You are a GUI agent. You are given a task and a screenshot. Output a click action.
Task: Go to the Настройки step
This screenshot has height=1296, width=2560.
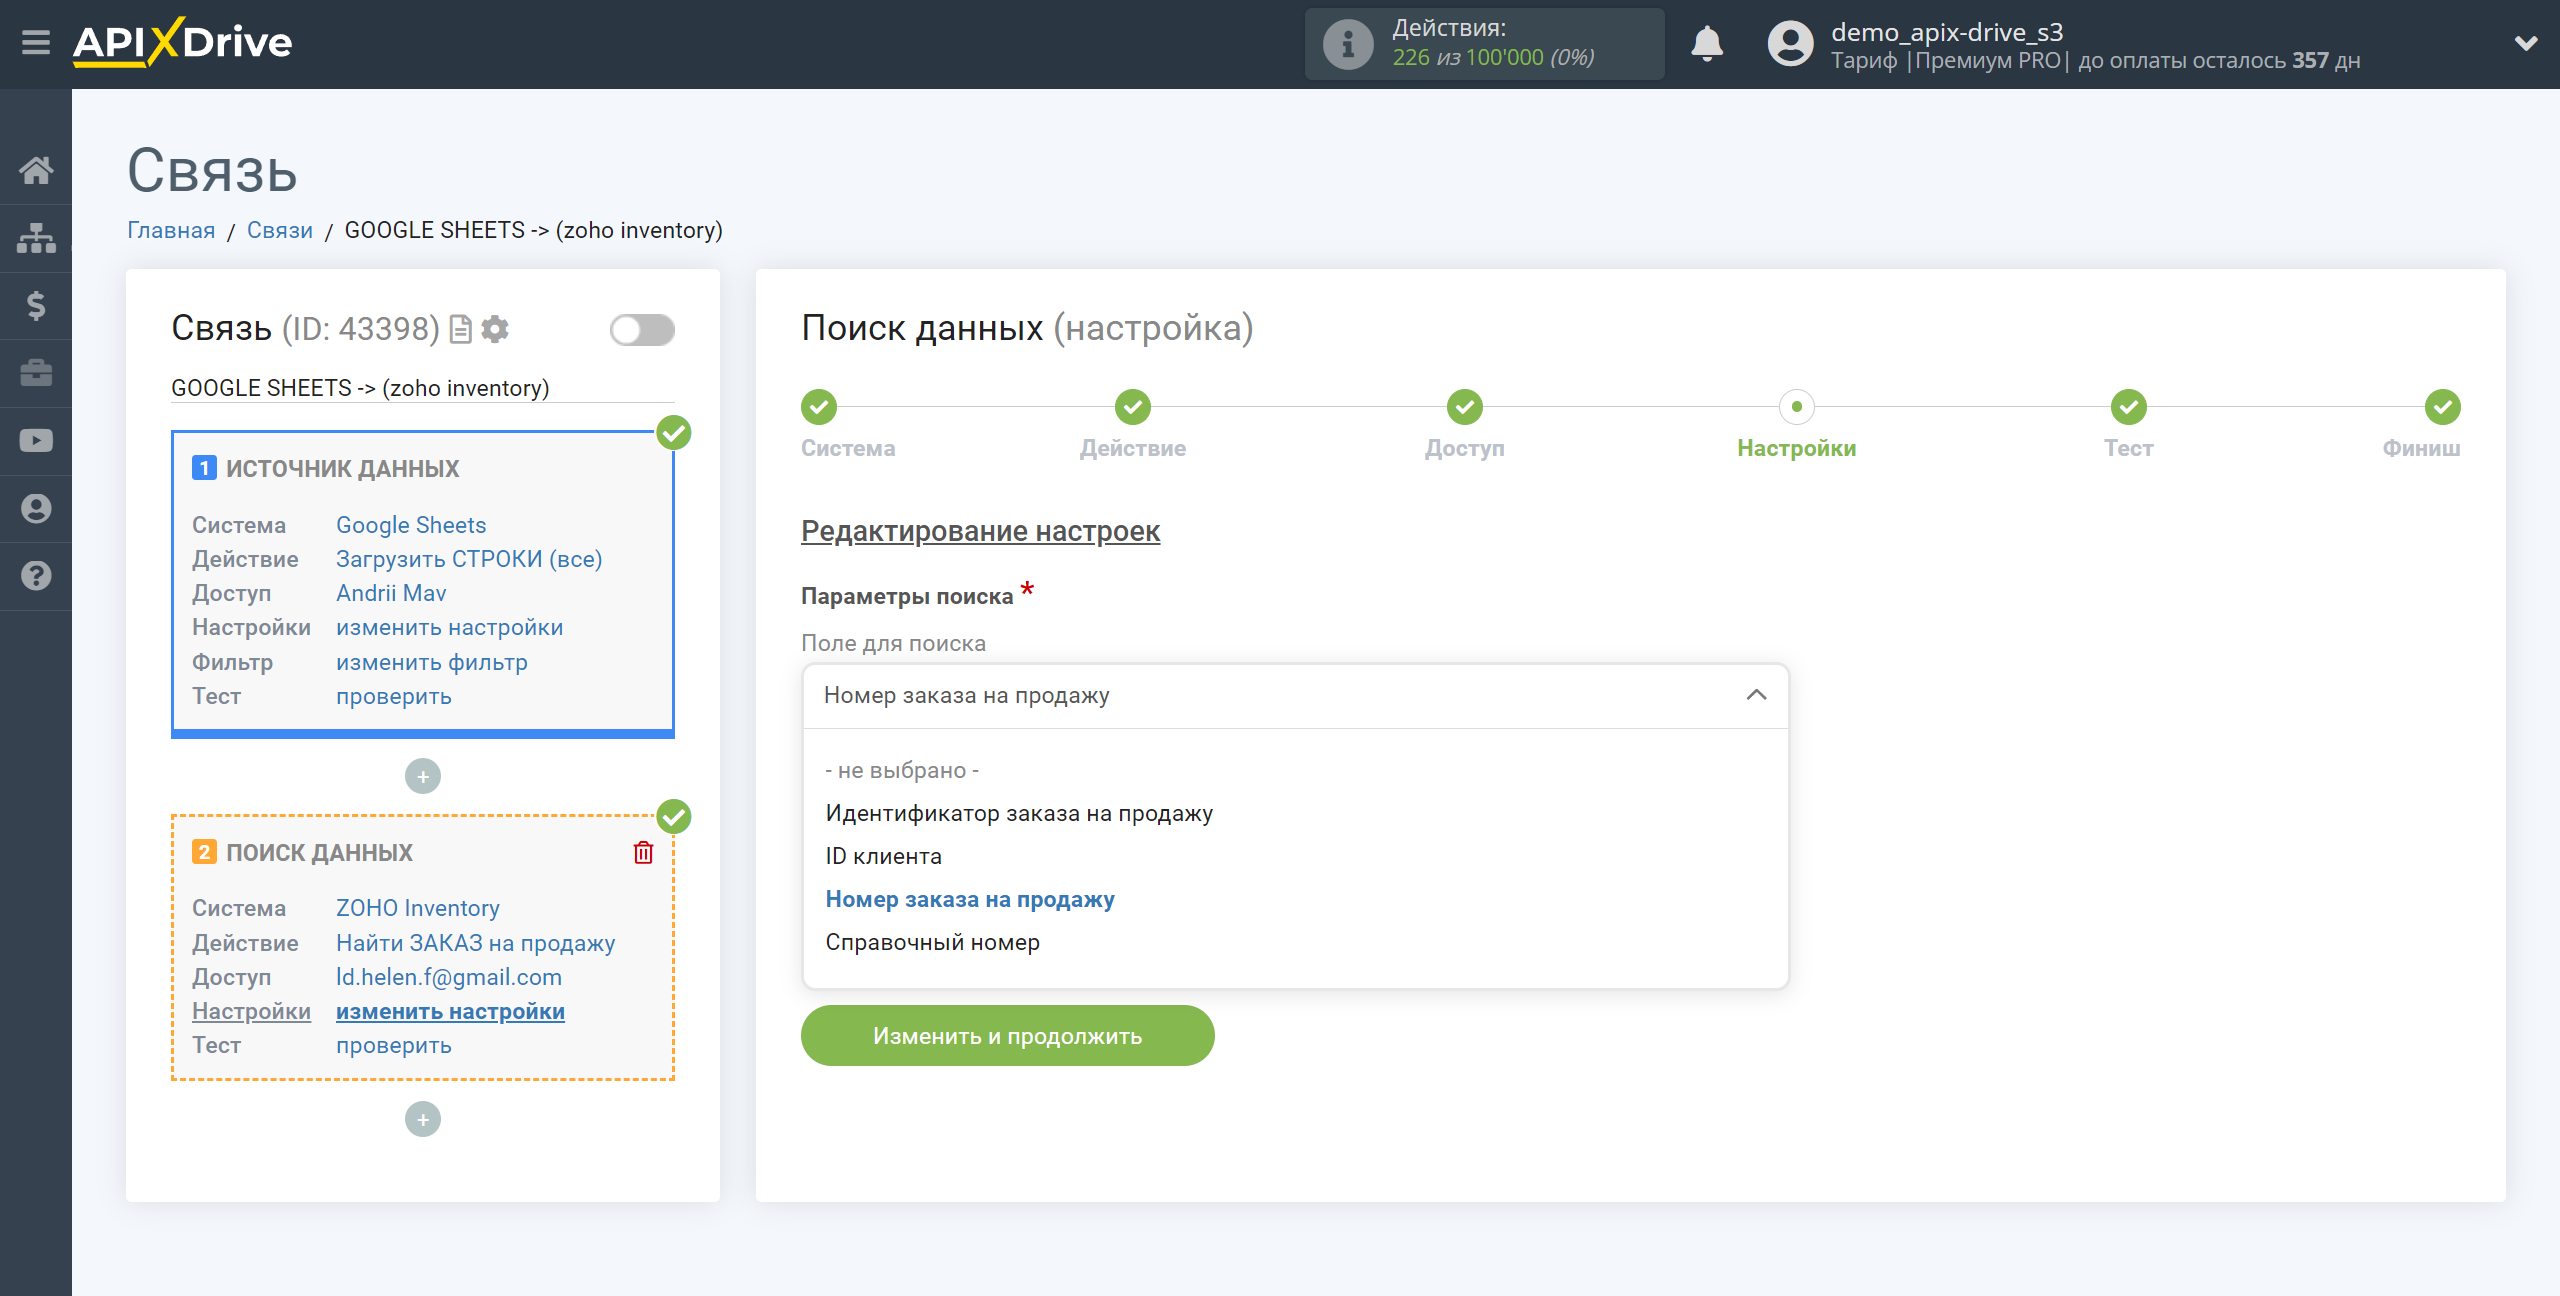pos(1797,407)
